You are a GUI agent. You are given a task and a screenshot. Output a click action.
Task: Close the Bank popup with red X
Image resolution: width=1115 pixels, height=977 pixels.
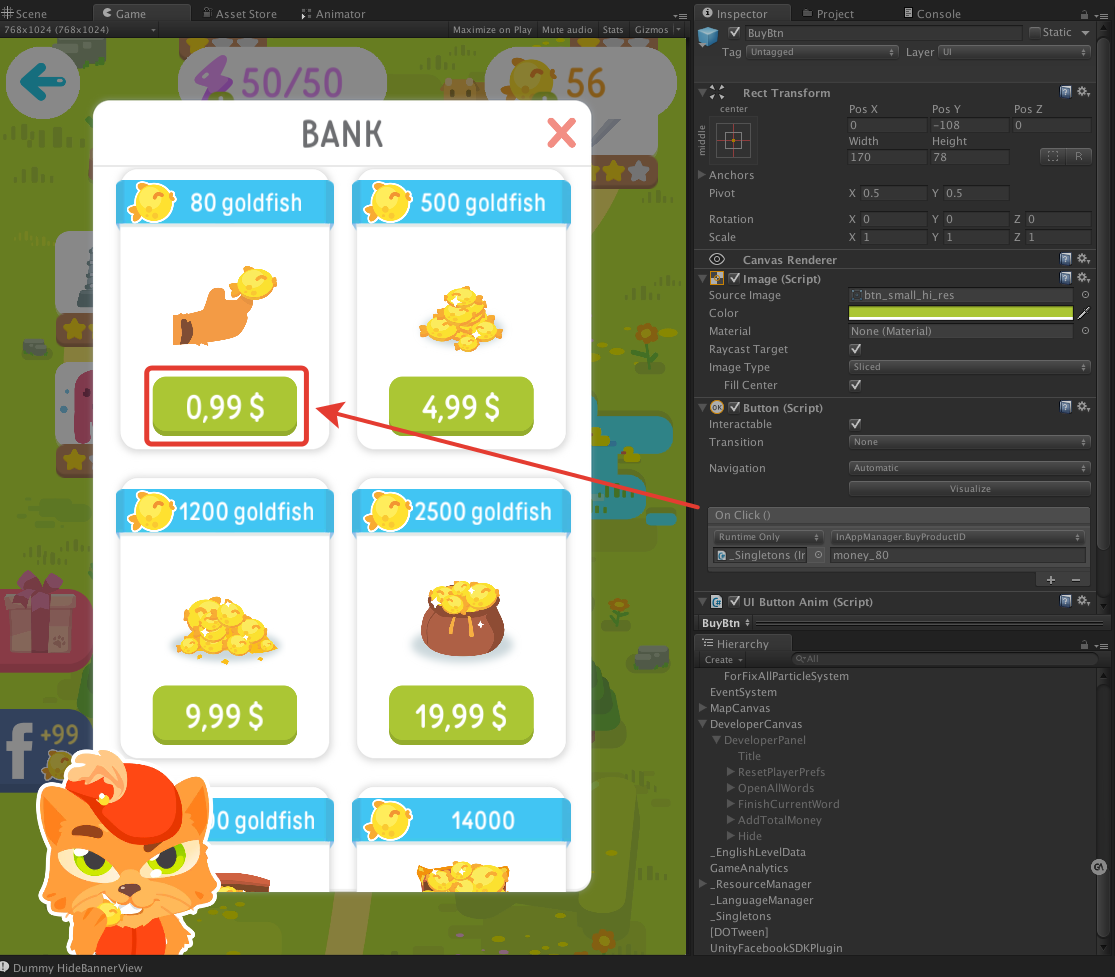561,133
